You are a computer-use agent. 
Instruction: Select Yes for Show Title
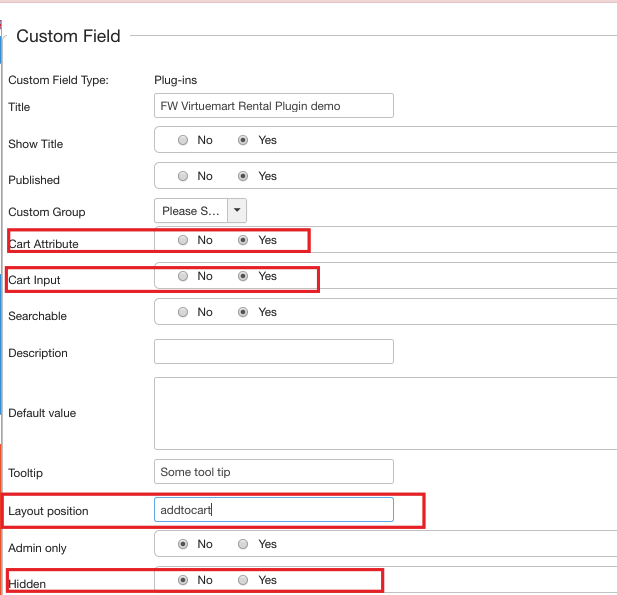tap(243, 140)
